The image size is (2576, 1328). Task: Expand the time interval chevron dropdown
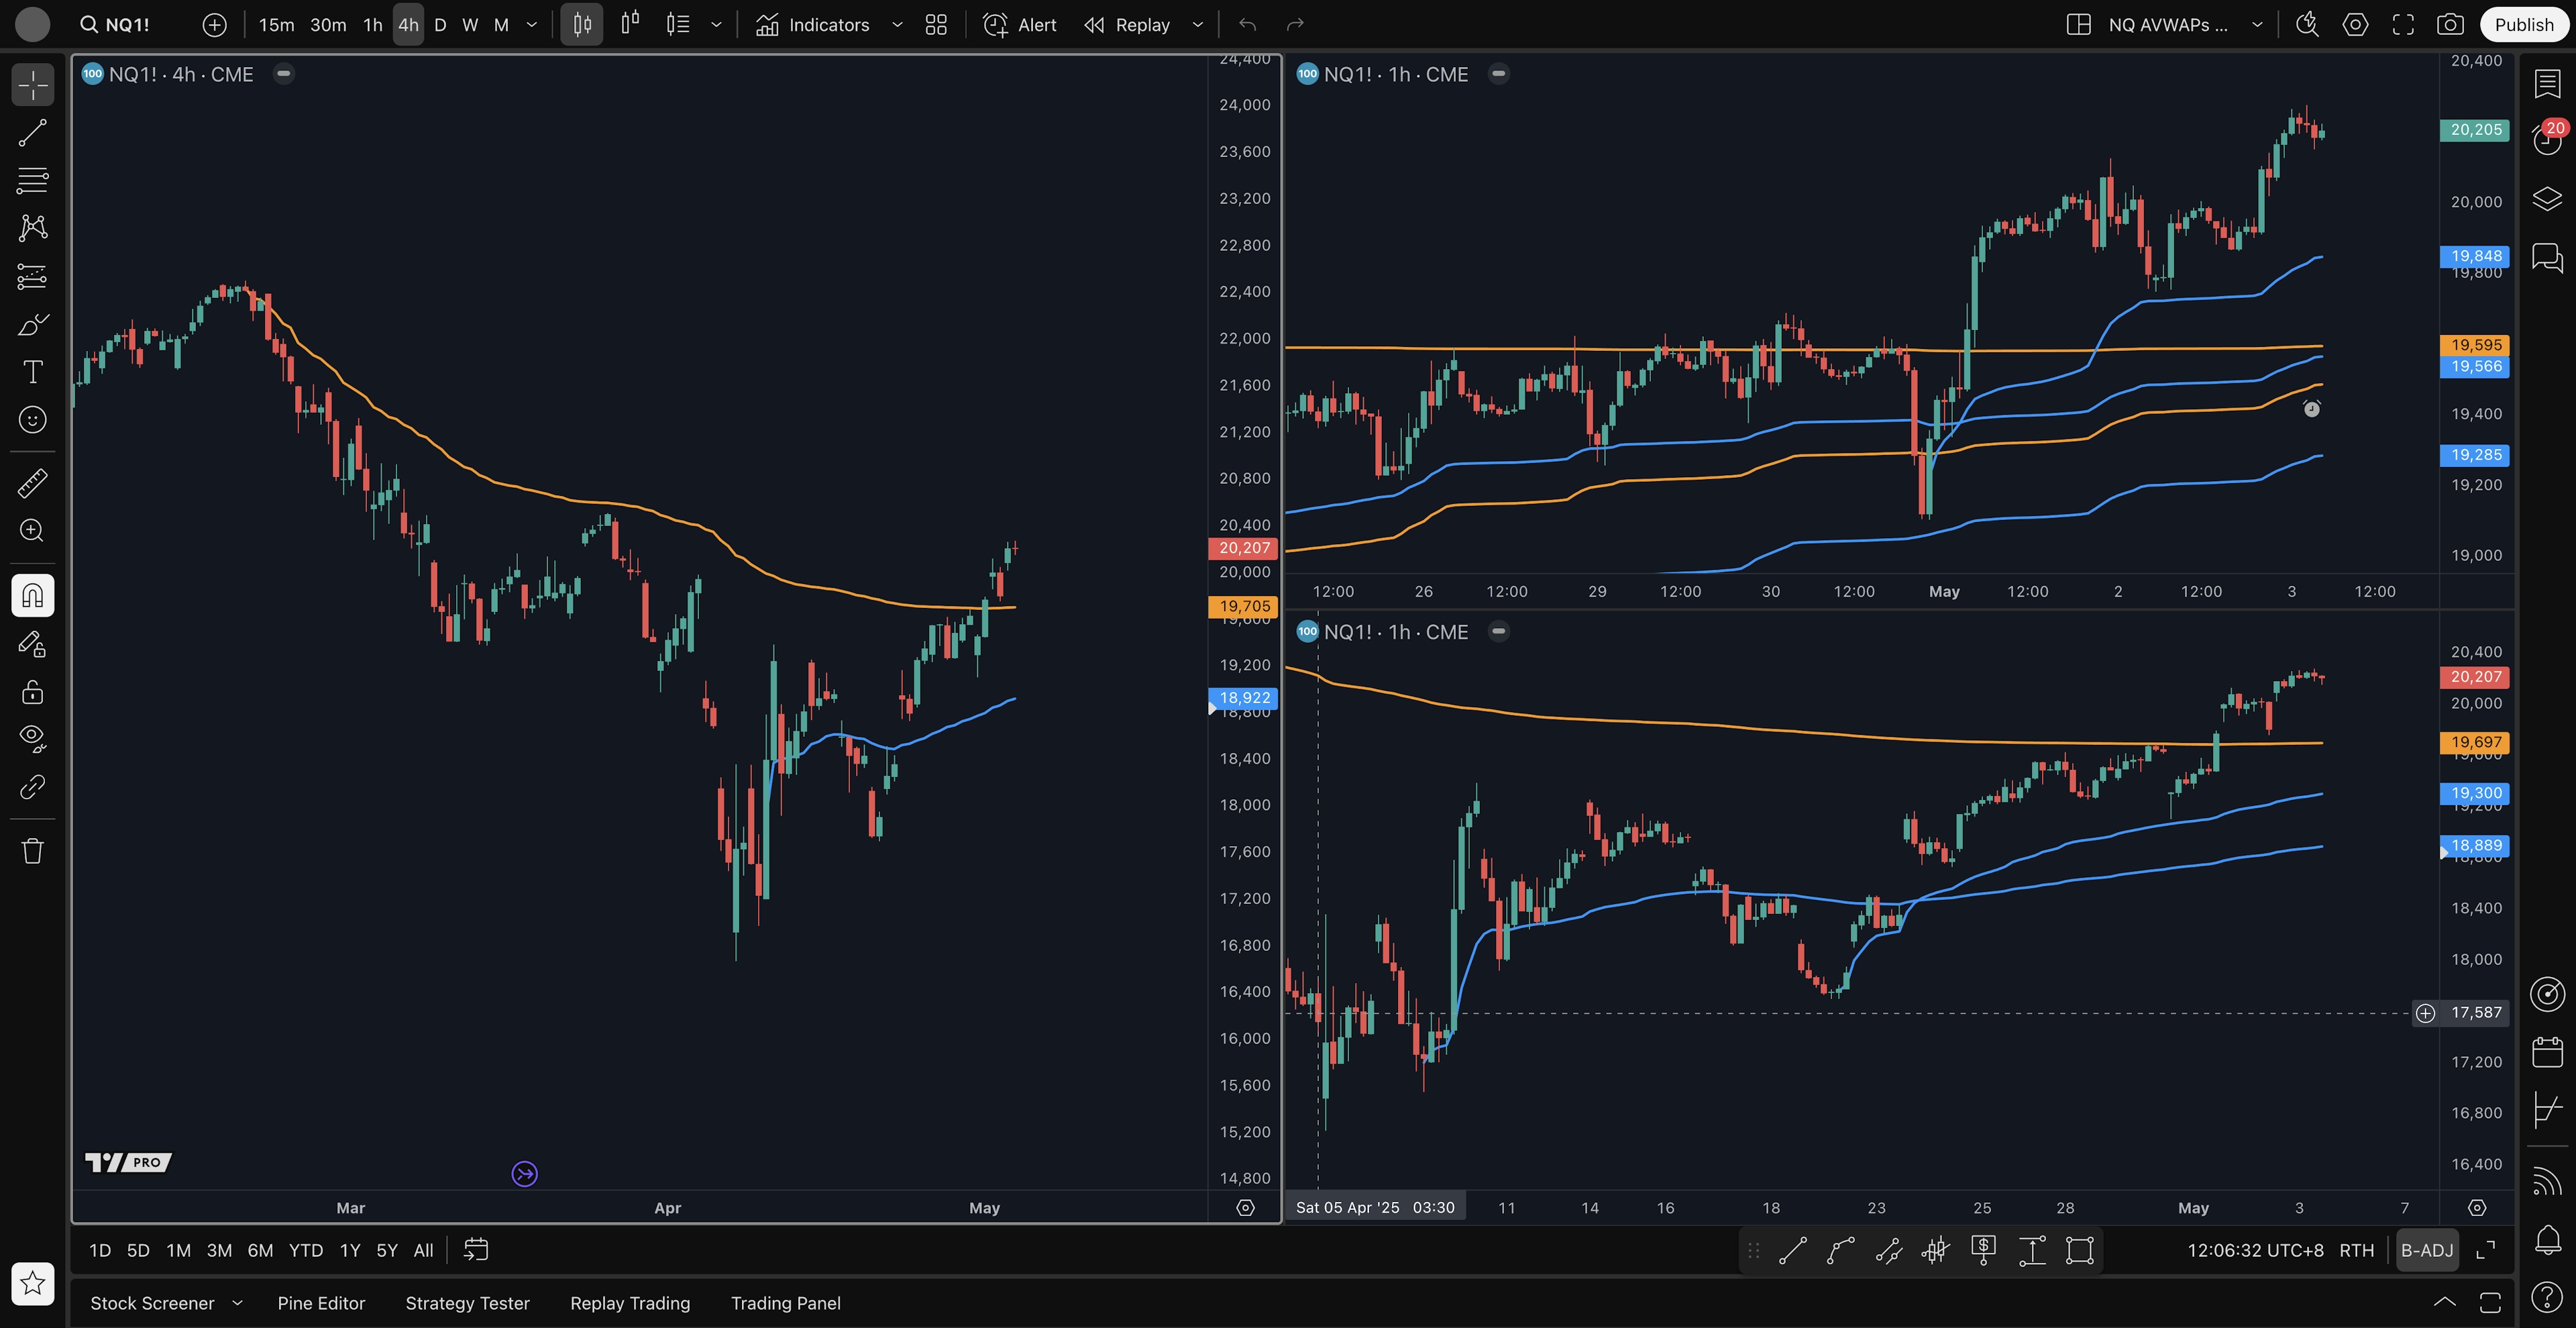(x=532, y=25)
